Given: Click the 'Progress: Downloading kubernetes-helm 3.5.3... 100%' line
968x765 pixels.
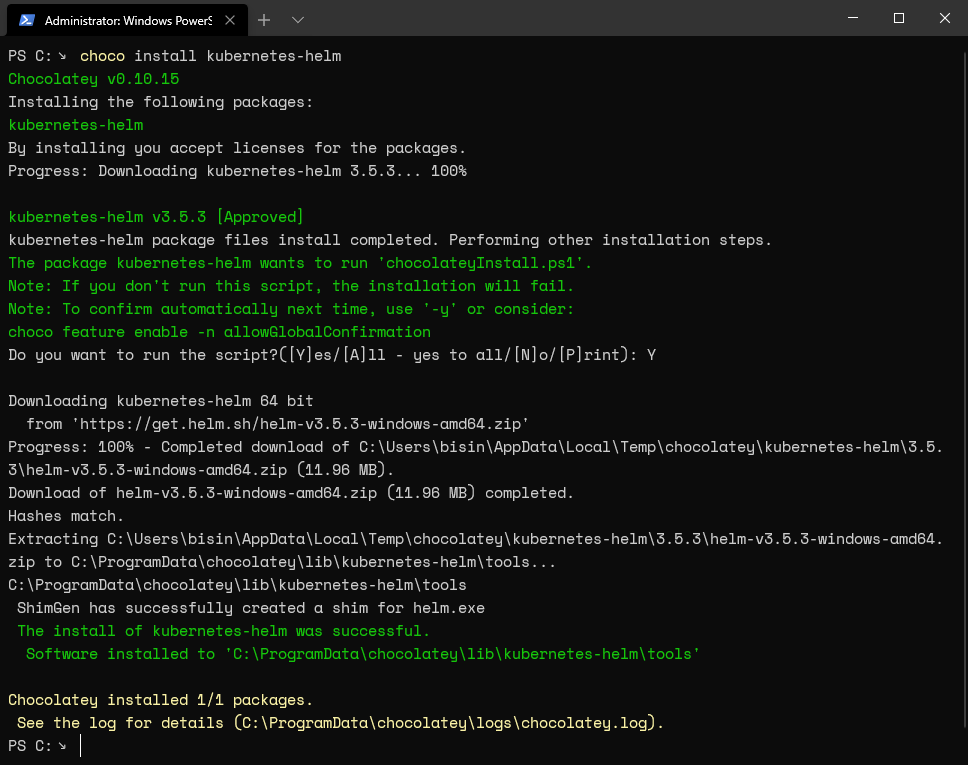Looking at the screenshot, I should tap(238, 171).
